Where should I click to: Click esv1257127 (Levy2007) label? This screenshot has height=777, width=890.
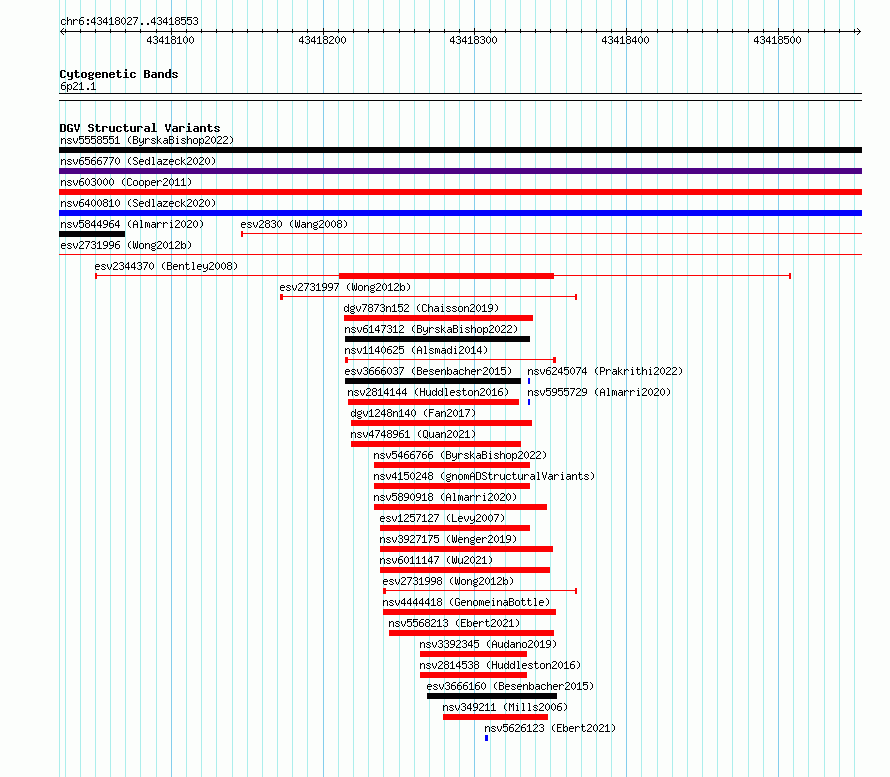(x=442, y=518)
